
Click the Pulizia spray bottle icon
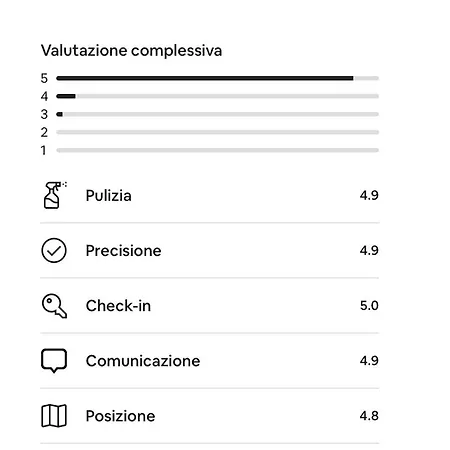click(55, 195)
